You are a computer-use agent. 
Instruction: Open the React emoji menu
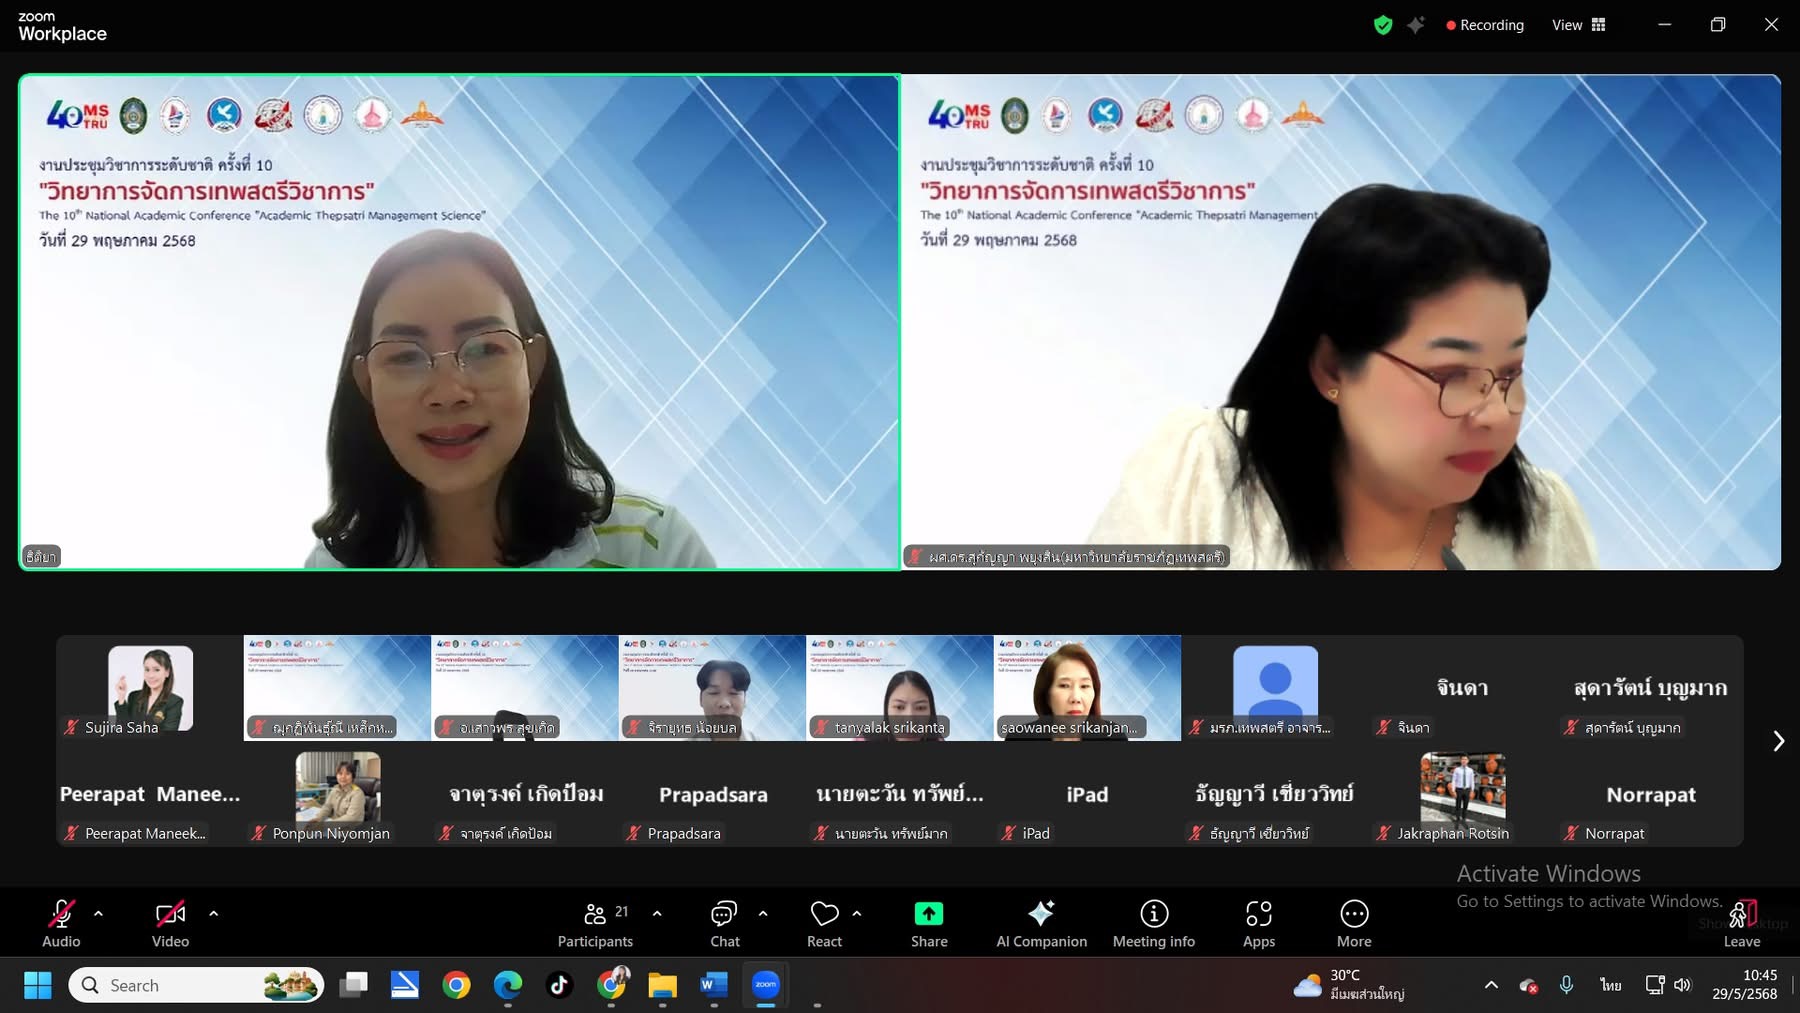(824, 923)
